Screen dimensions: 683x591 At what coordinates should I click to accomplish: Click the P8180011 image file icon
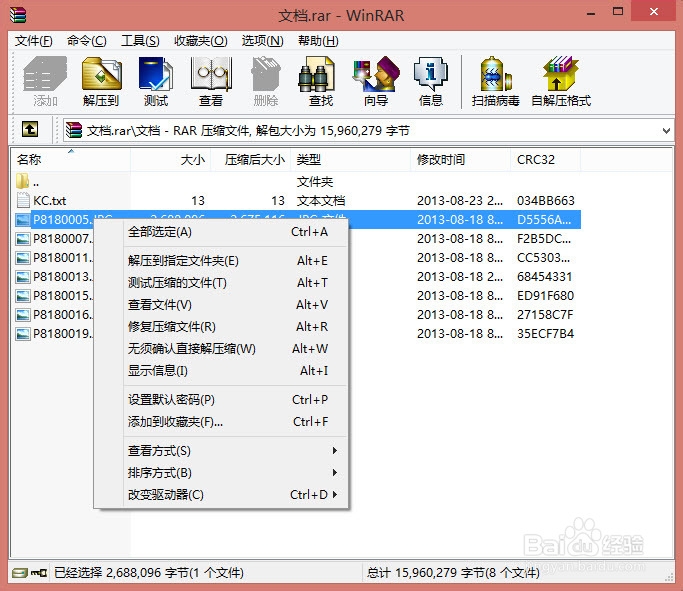[x=23, y=258]
